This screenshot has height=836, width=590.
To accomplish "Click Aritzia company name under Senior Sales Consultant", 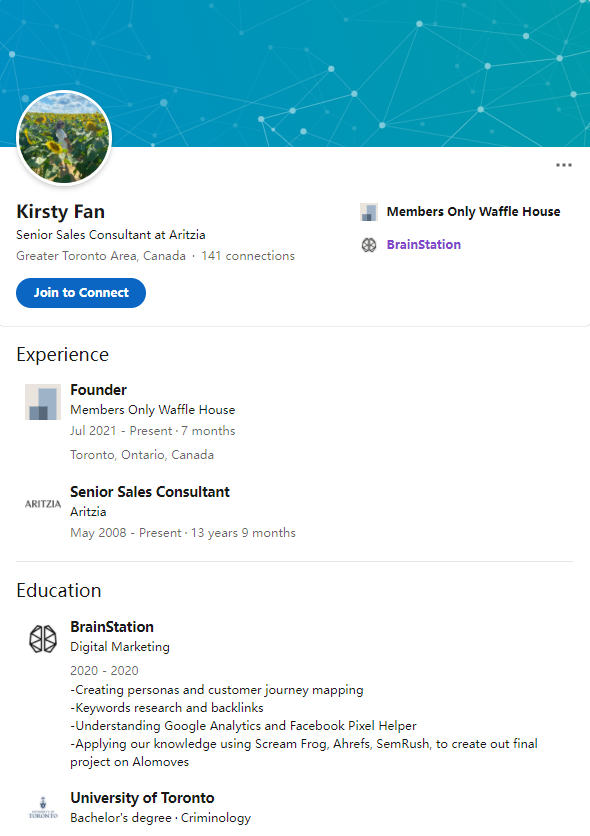I will [88, 511].
